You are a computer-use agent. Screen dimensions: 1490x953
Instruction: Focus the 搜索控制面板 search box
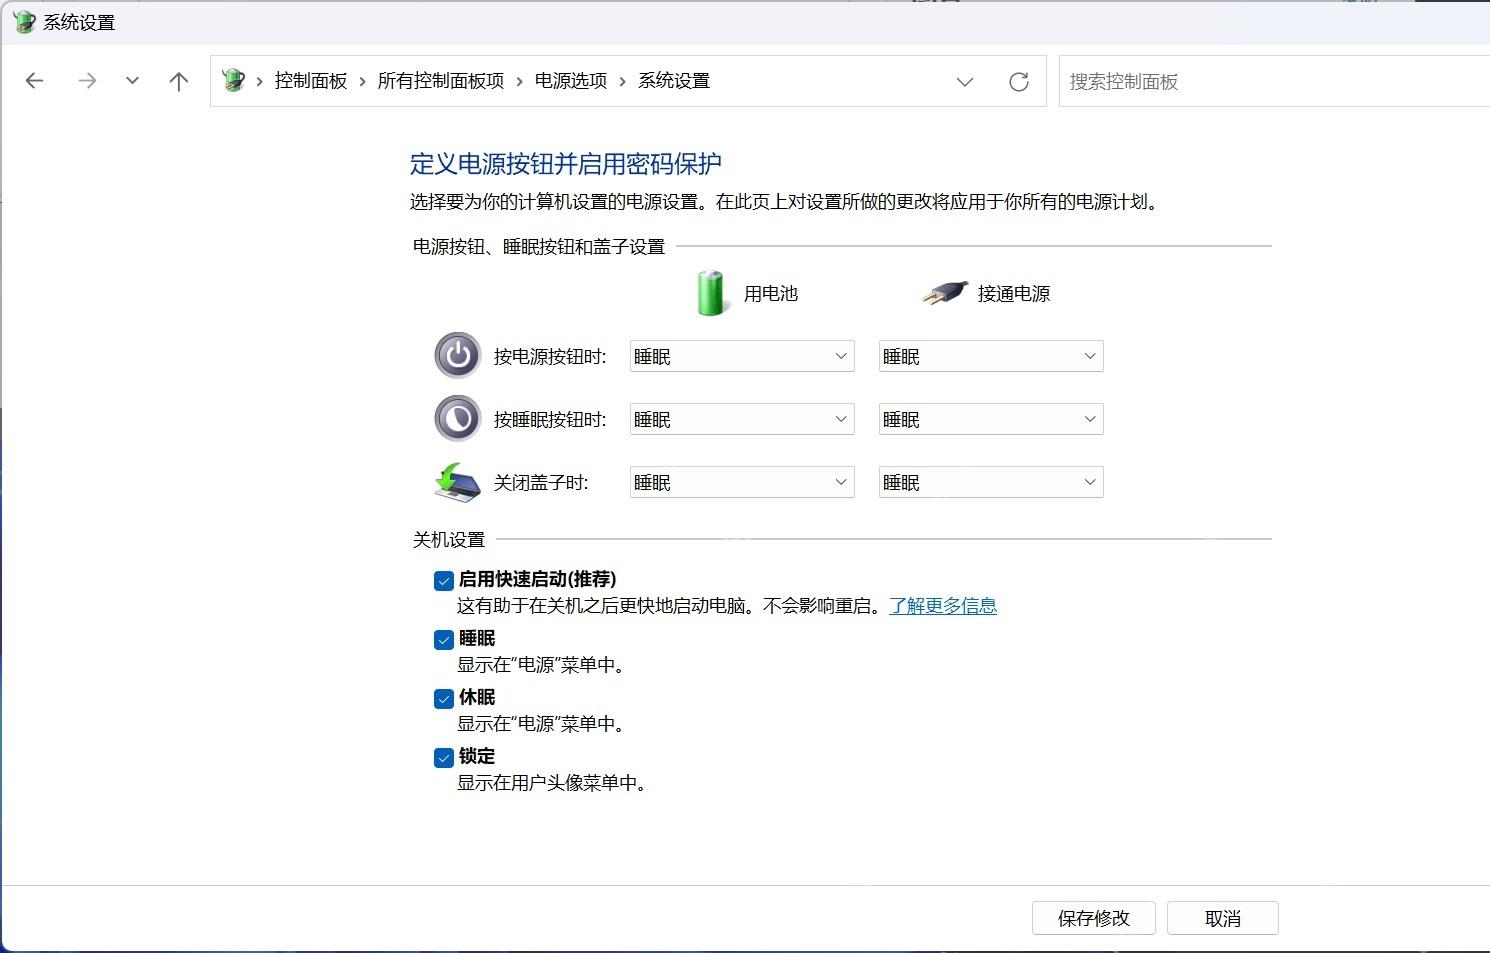click(x=1274, y=81)
